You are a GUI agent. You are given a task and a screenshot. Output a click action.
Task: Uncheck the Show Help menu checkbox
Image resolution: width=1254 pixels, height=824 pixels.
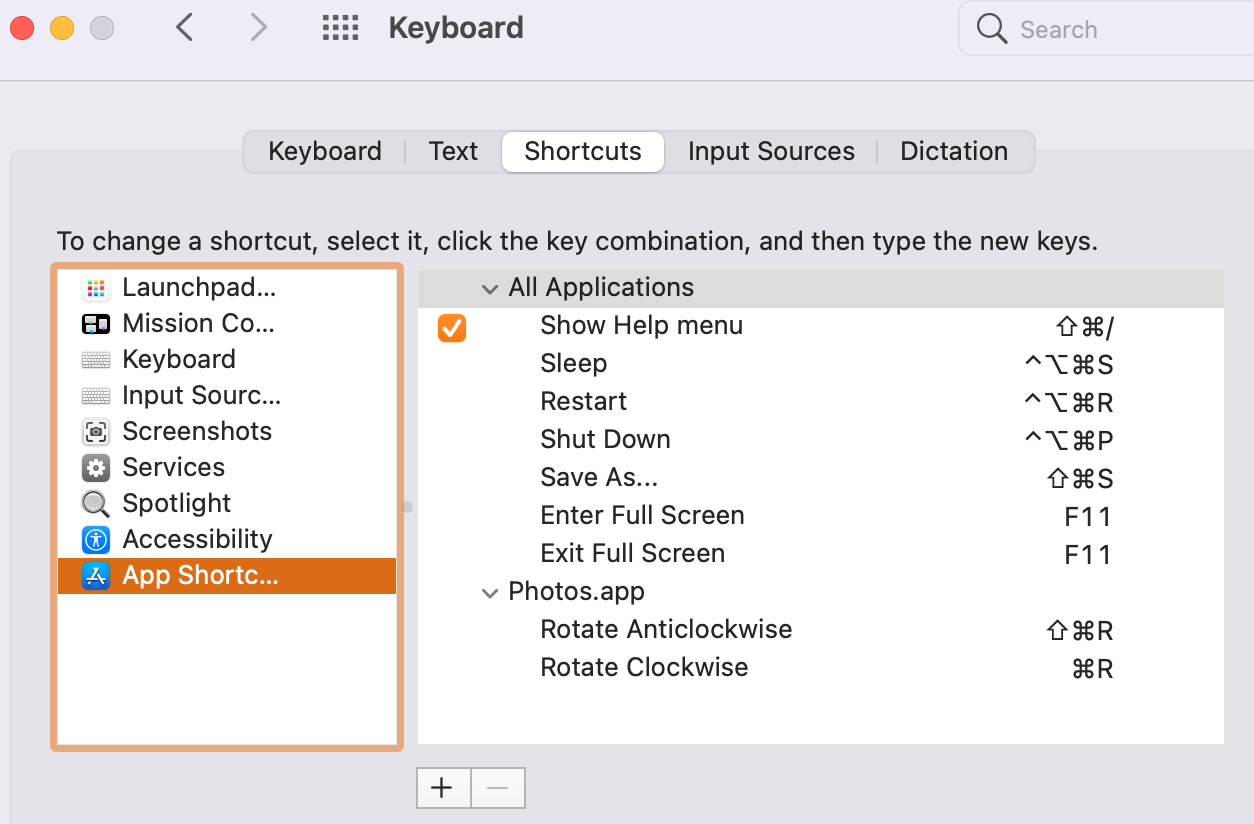[452, 327]
